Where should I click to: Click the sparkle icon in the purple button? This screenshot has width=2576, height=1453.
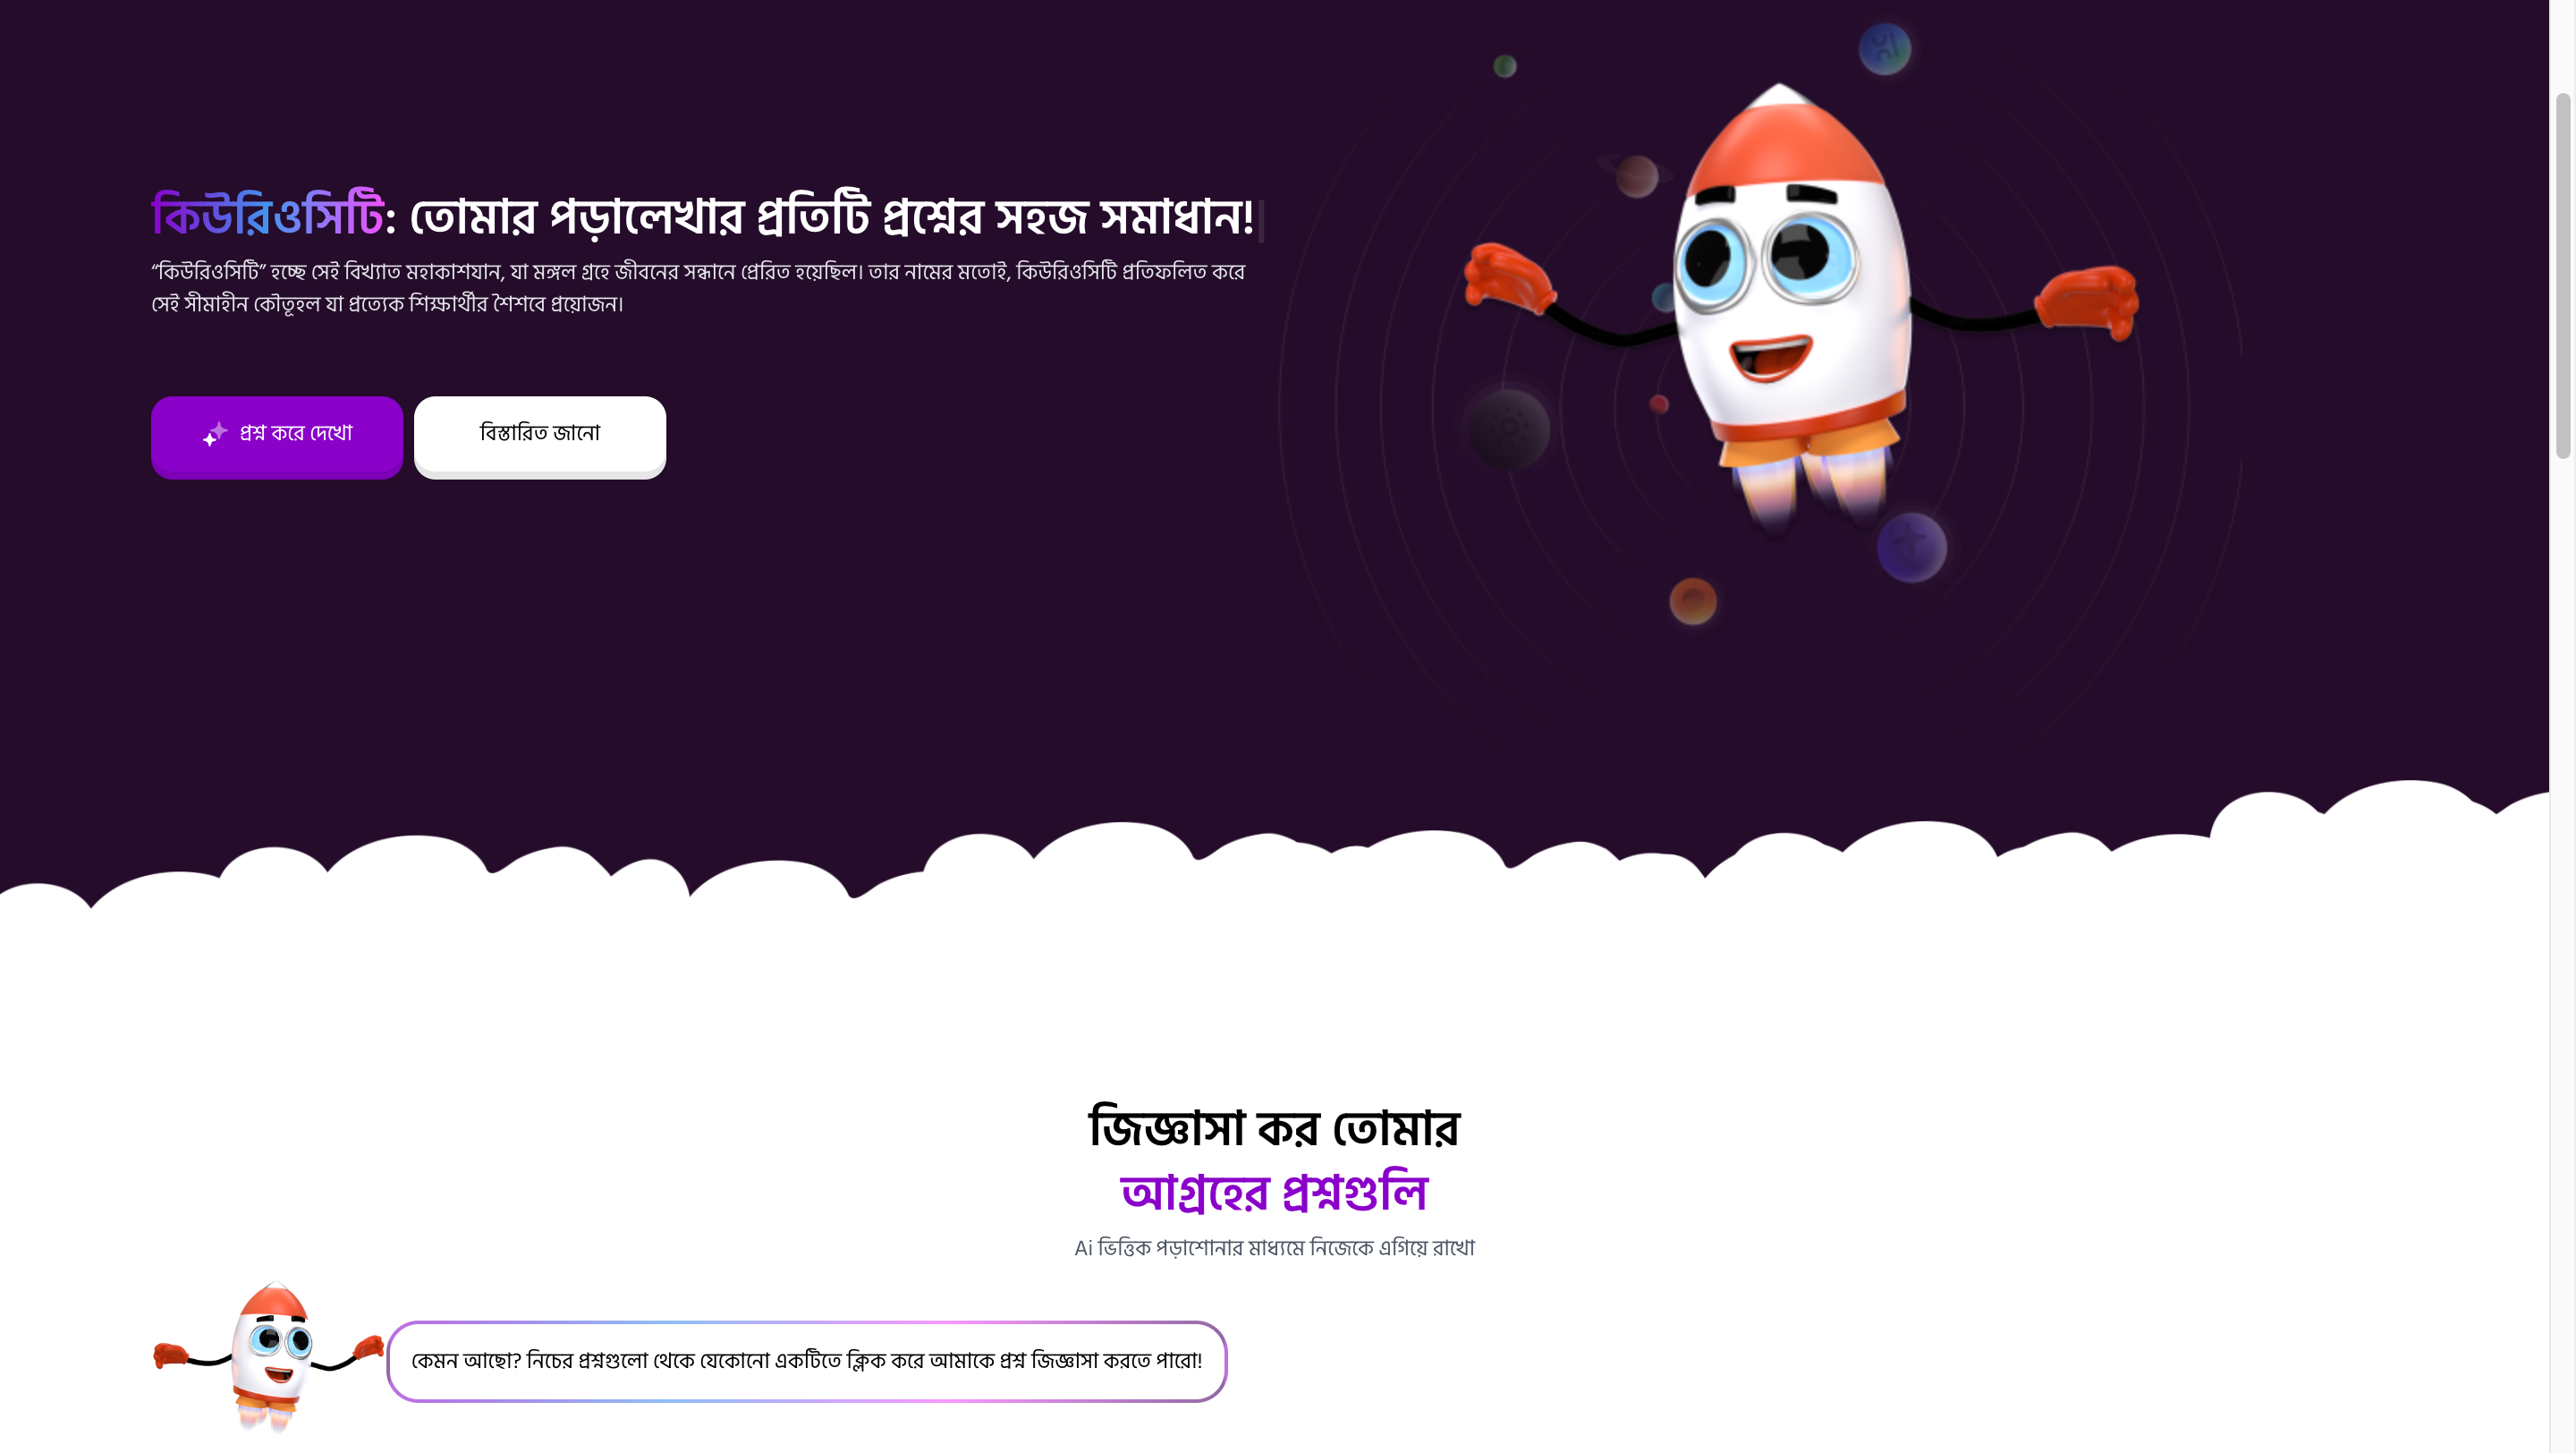point(215,434)
